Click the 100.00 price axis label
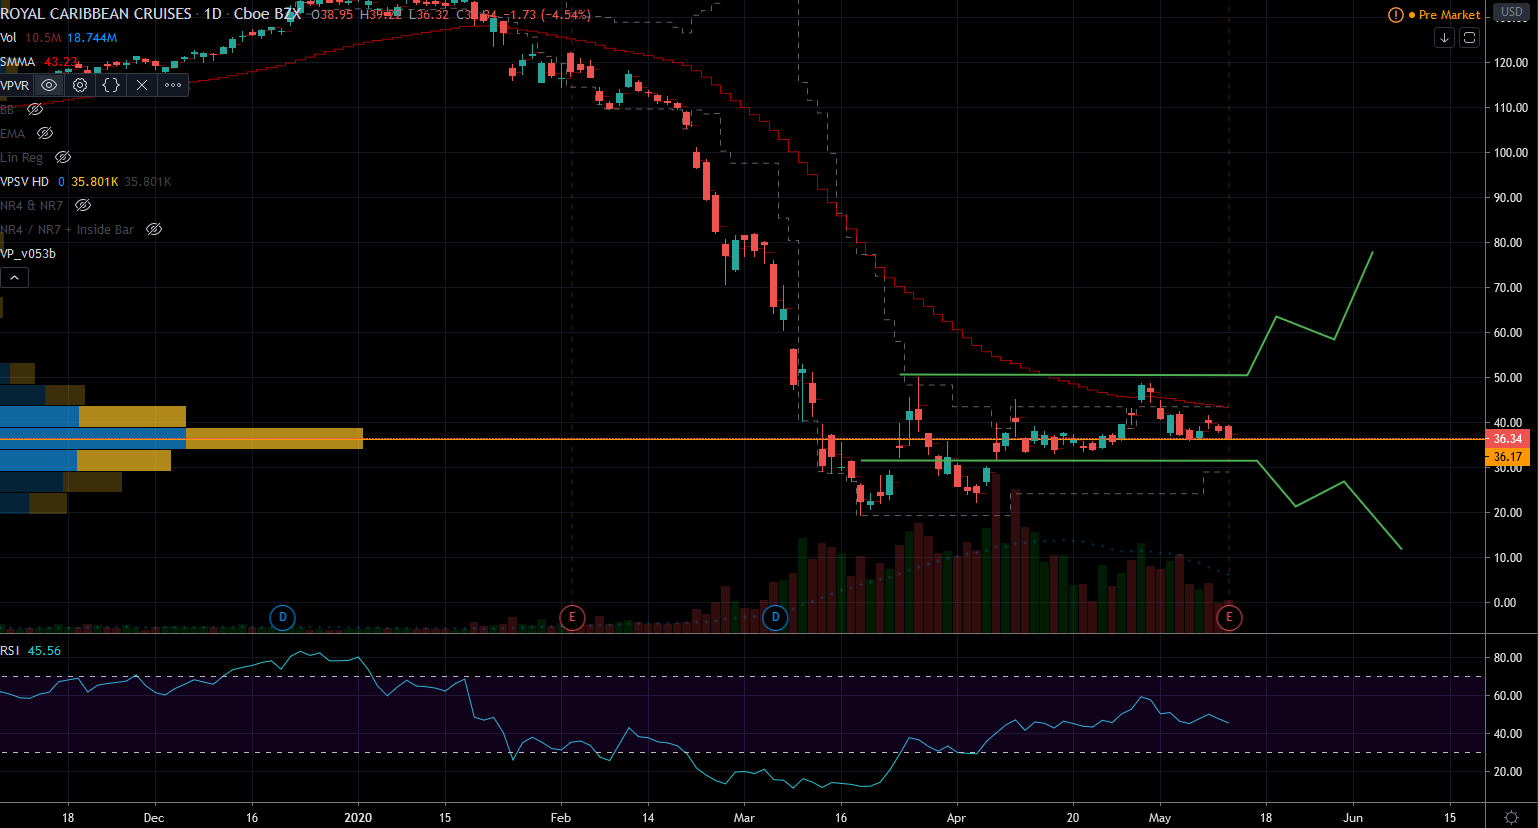 1510,152
